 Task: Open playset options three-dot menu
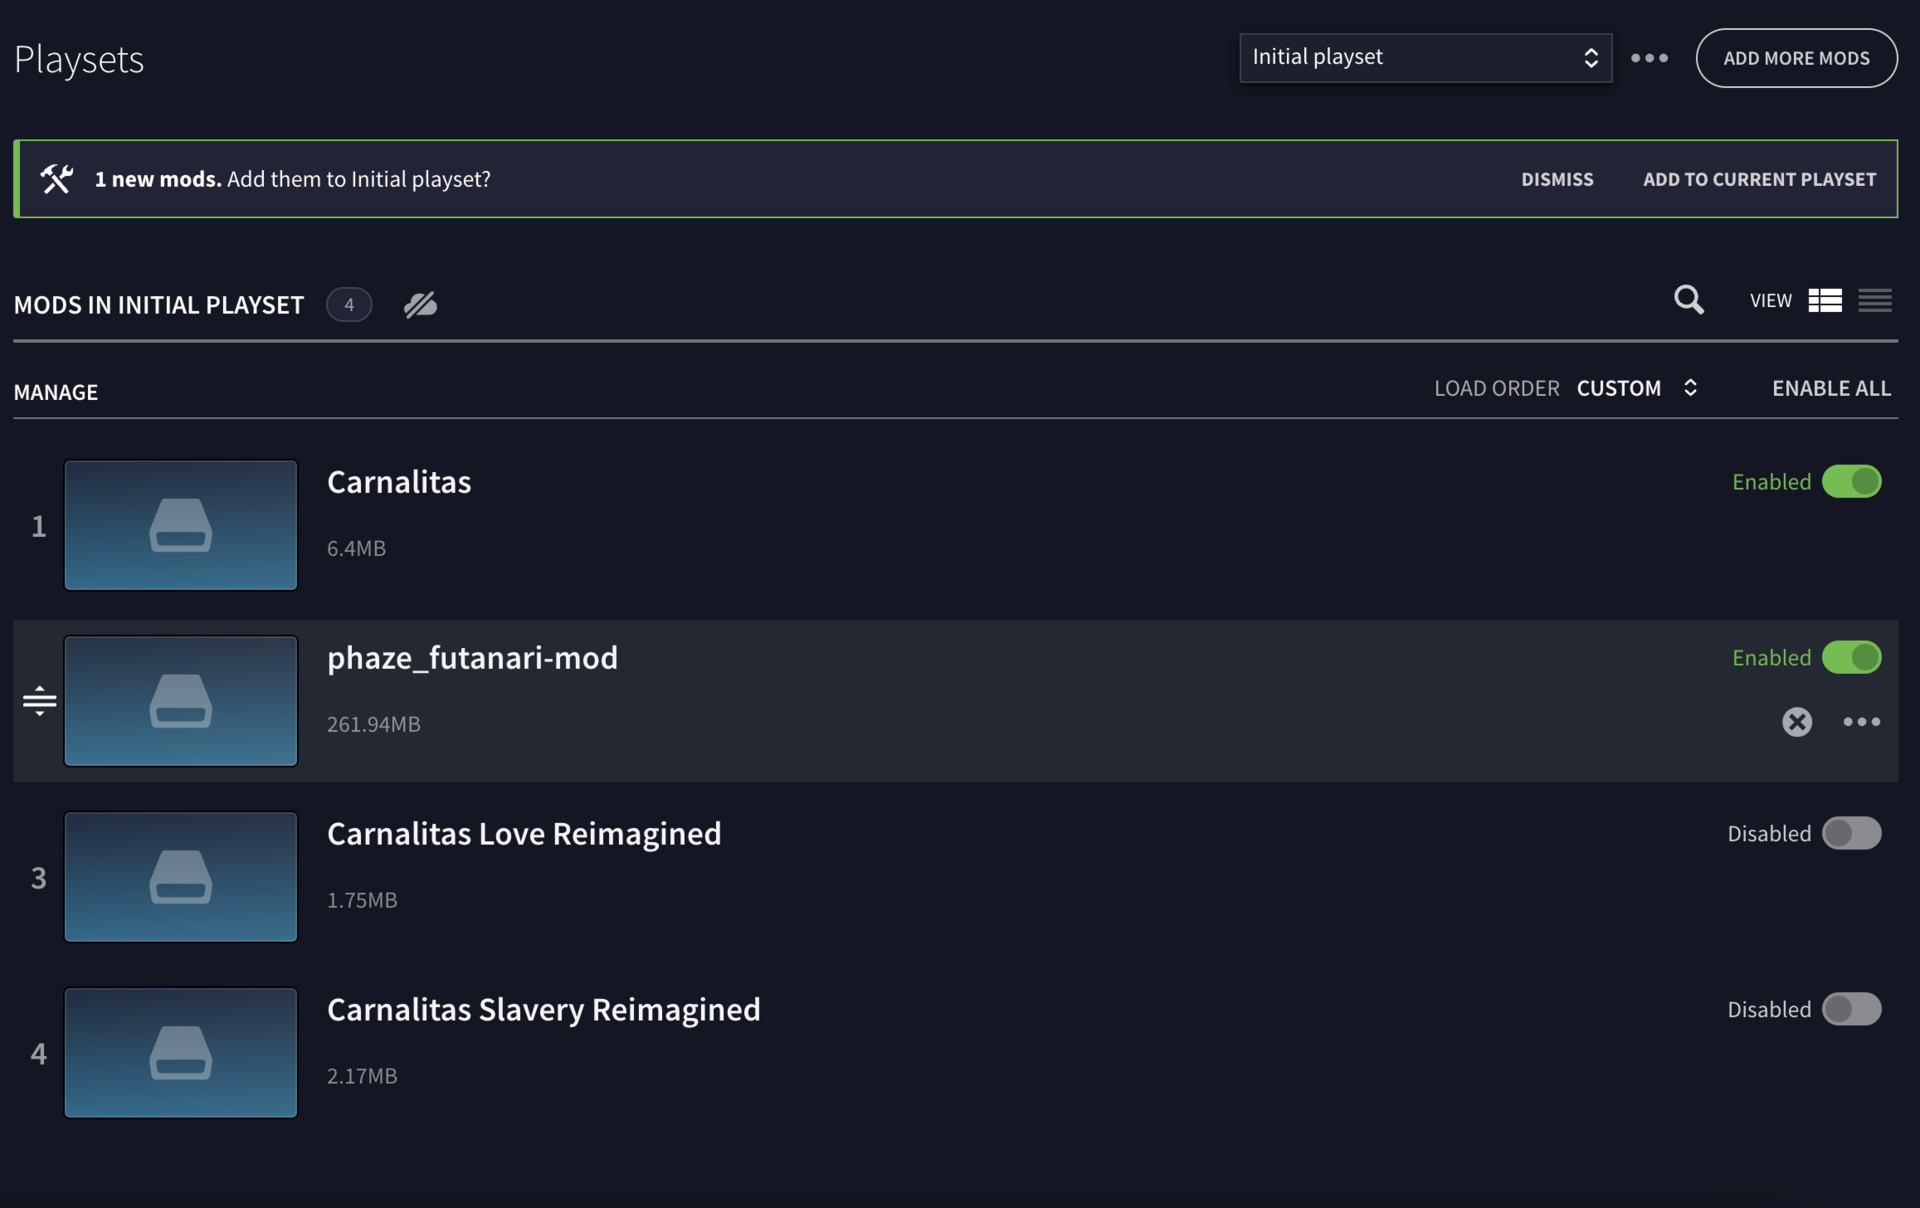[1649, 58]
